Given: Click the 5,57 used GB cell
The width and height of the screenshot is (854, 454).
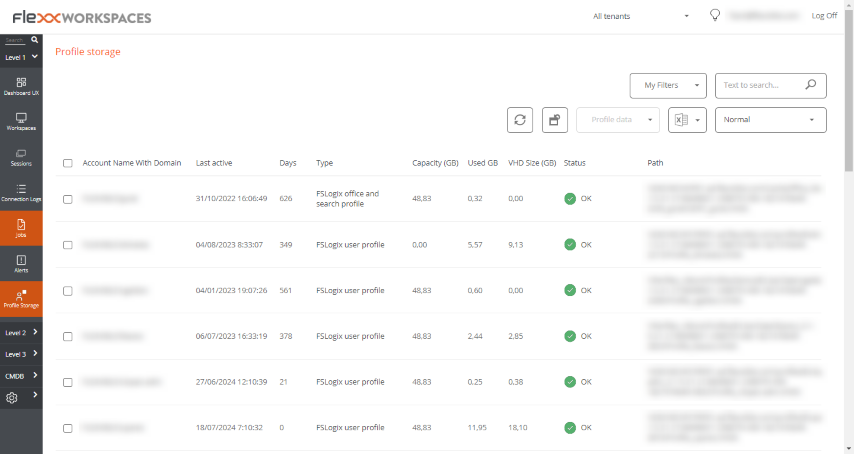Looking at the screenshot, I should click(x=475, y=245).
